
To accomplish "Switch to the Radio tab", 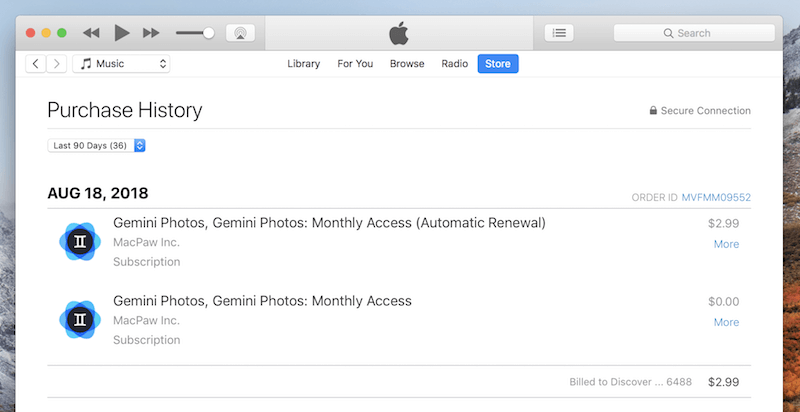I will [x=455, y=64].
